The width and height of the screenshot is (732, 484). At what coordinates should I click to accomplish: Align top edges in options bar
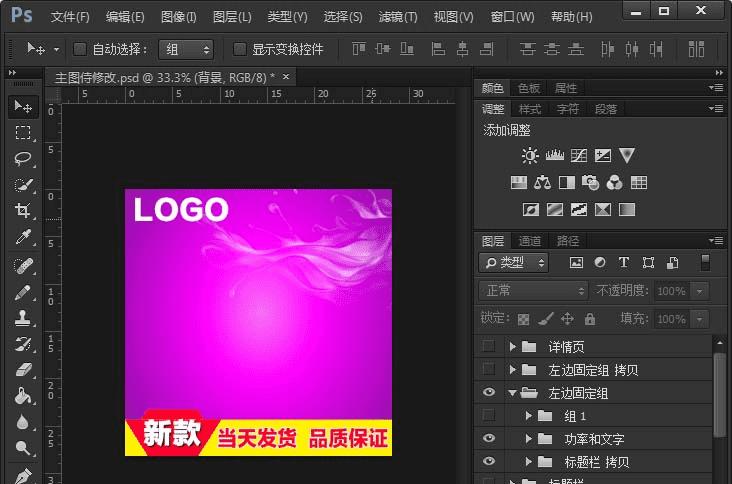[x=359, y=49]
